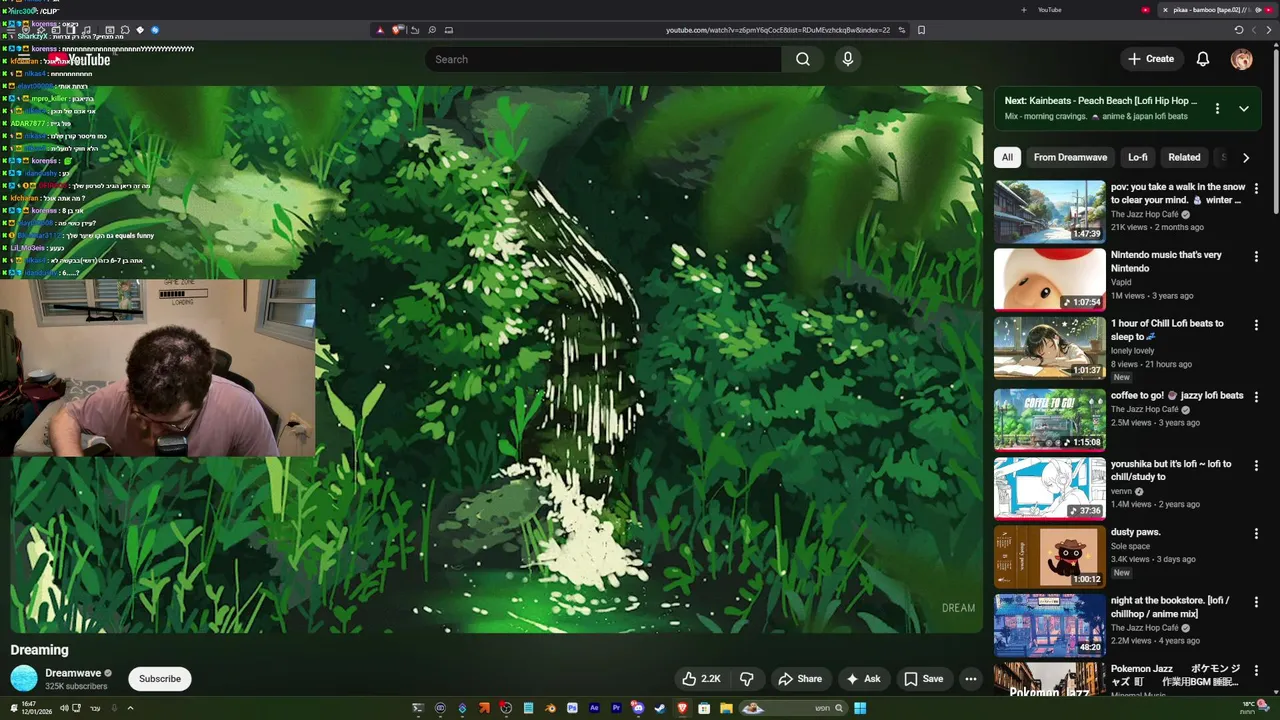Open the Dreamwave channel name link
1280x720 pixels.
tap(73, 673)
